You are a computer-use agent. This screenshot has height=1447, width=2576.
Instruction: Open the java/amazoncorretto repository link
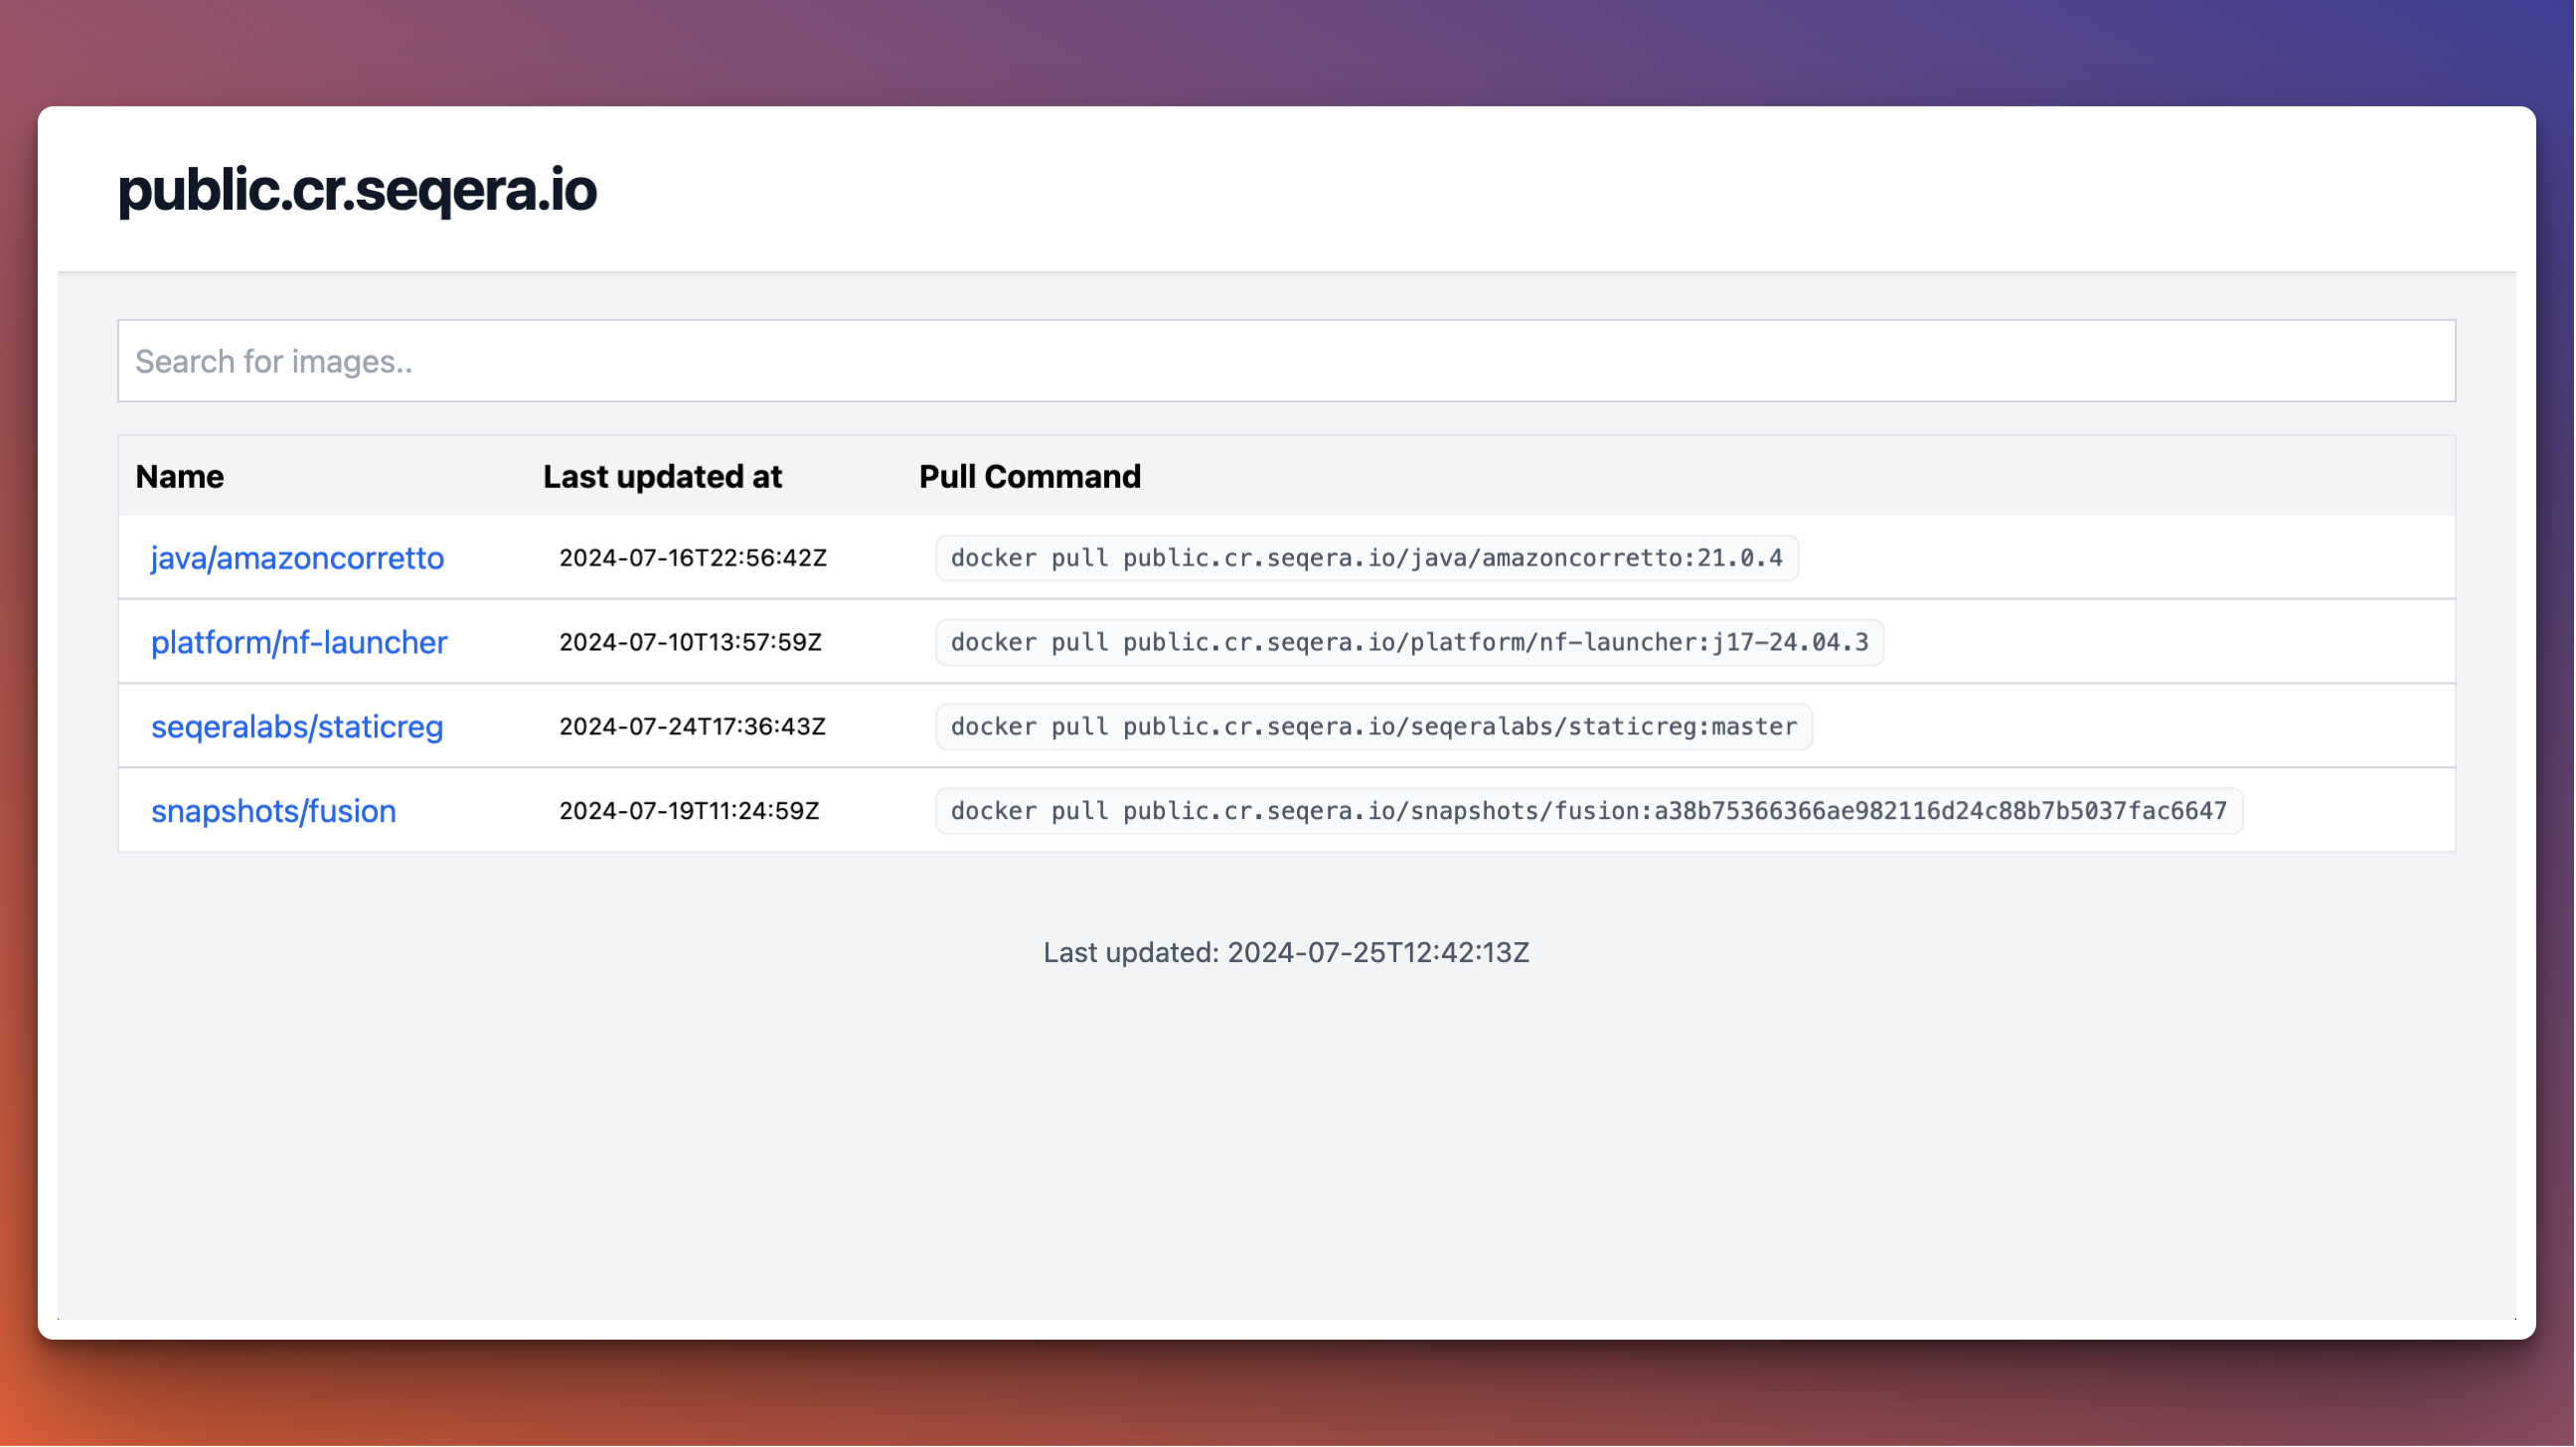(x=297, y=558)
